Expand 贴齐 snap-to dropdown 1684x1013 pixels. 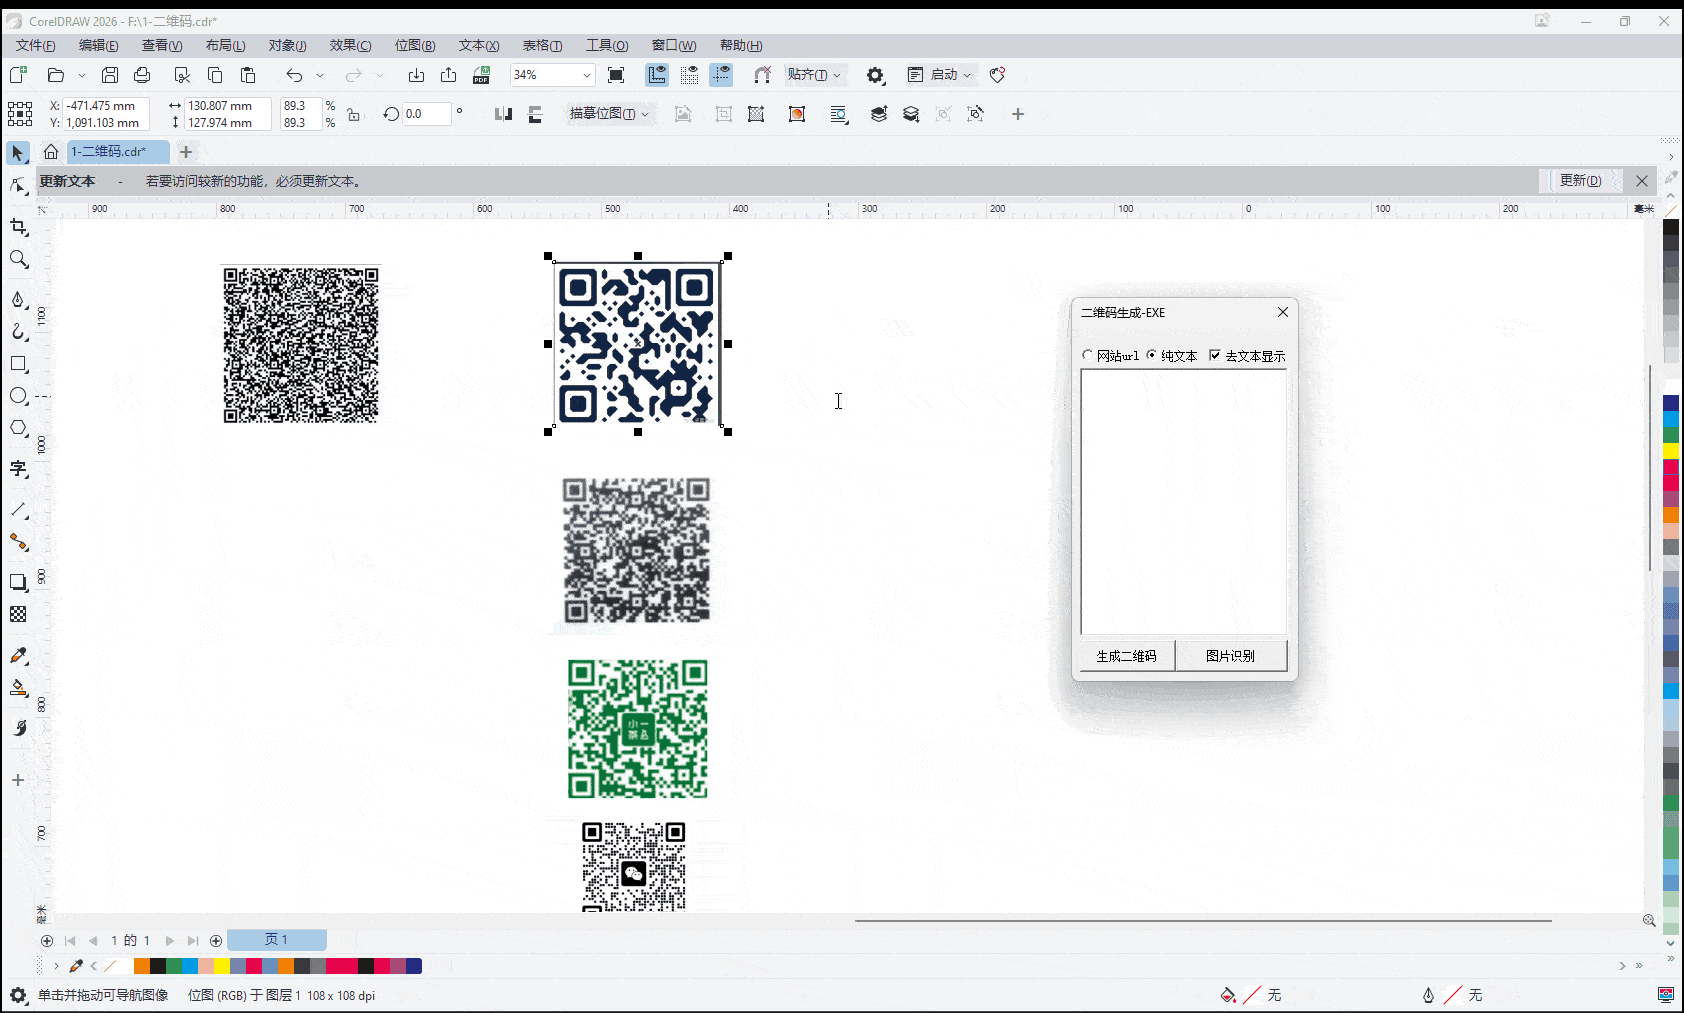point(837,75)
